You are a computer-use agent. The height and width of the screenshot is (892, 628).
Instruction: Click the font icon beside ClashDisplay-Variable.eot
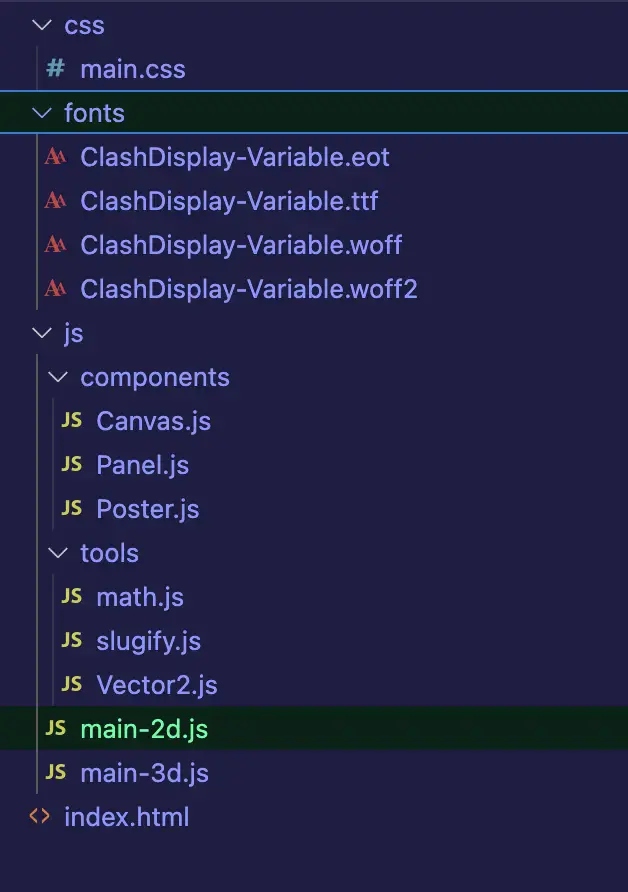(56, 157)
